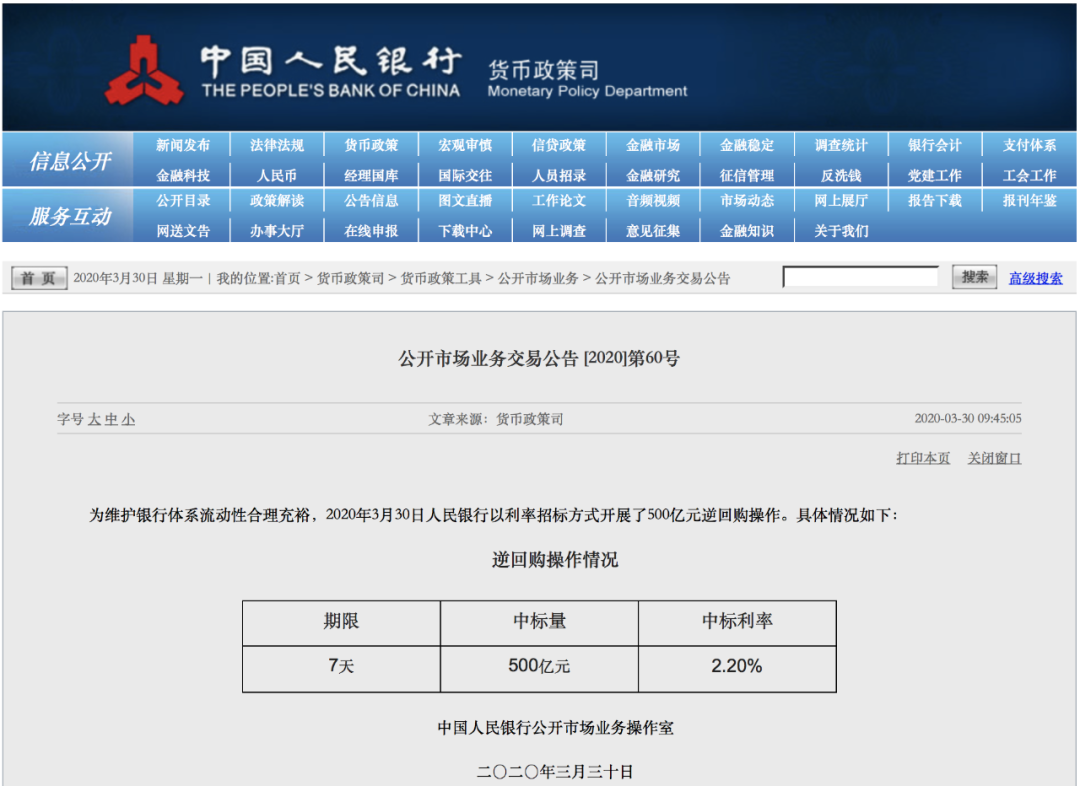Click the 打印本页 print link

point(923,458)
